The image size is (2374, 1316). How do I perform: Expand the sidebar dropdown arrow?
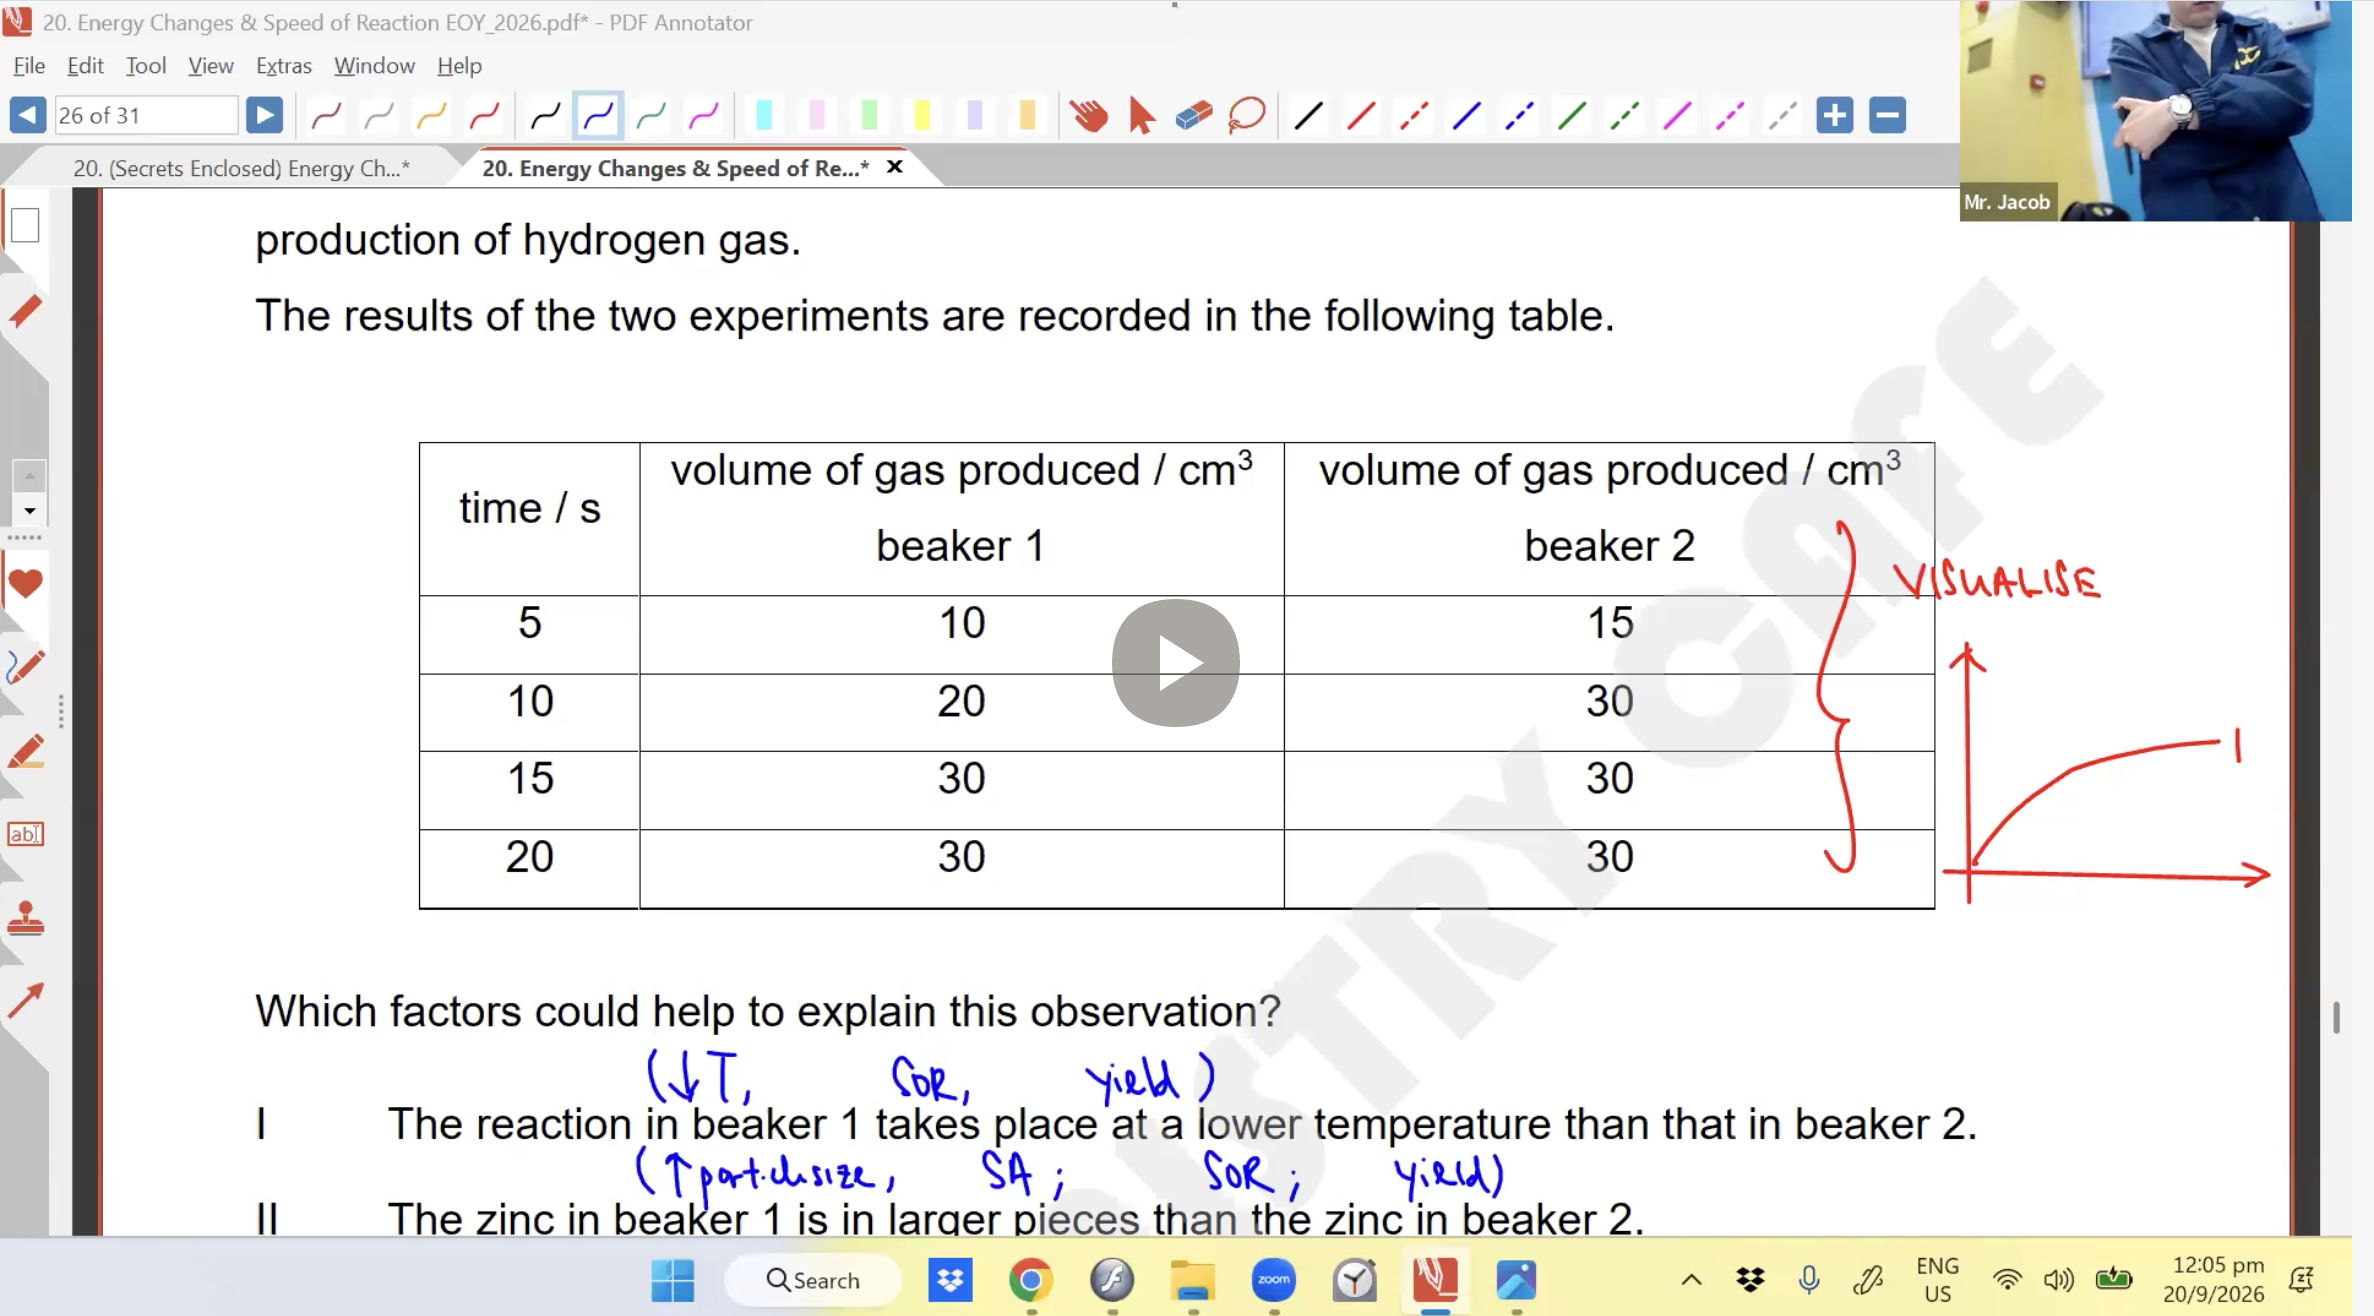[29, 511]
